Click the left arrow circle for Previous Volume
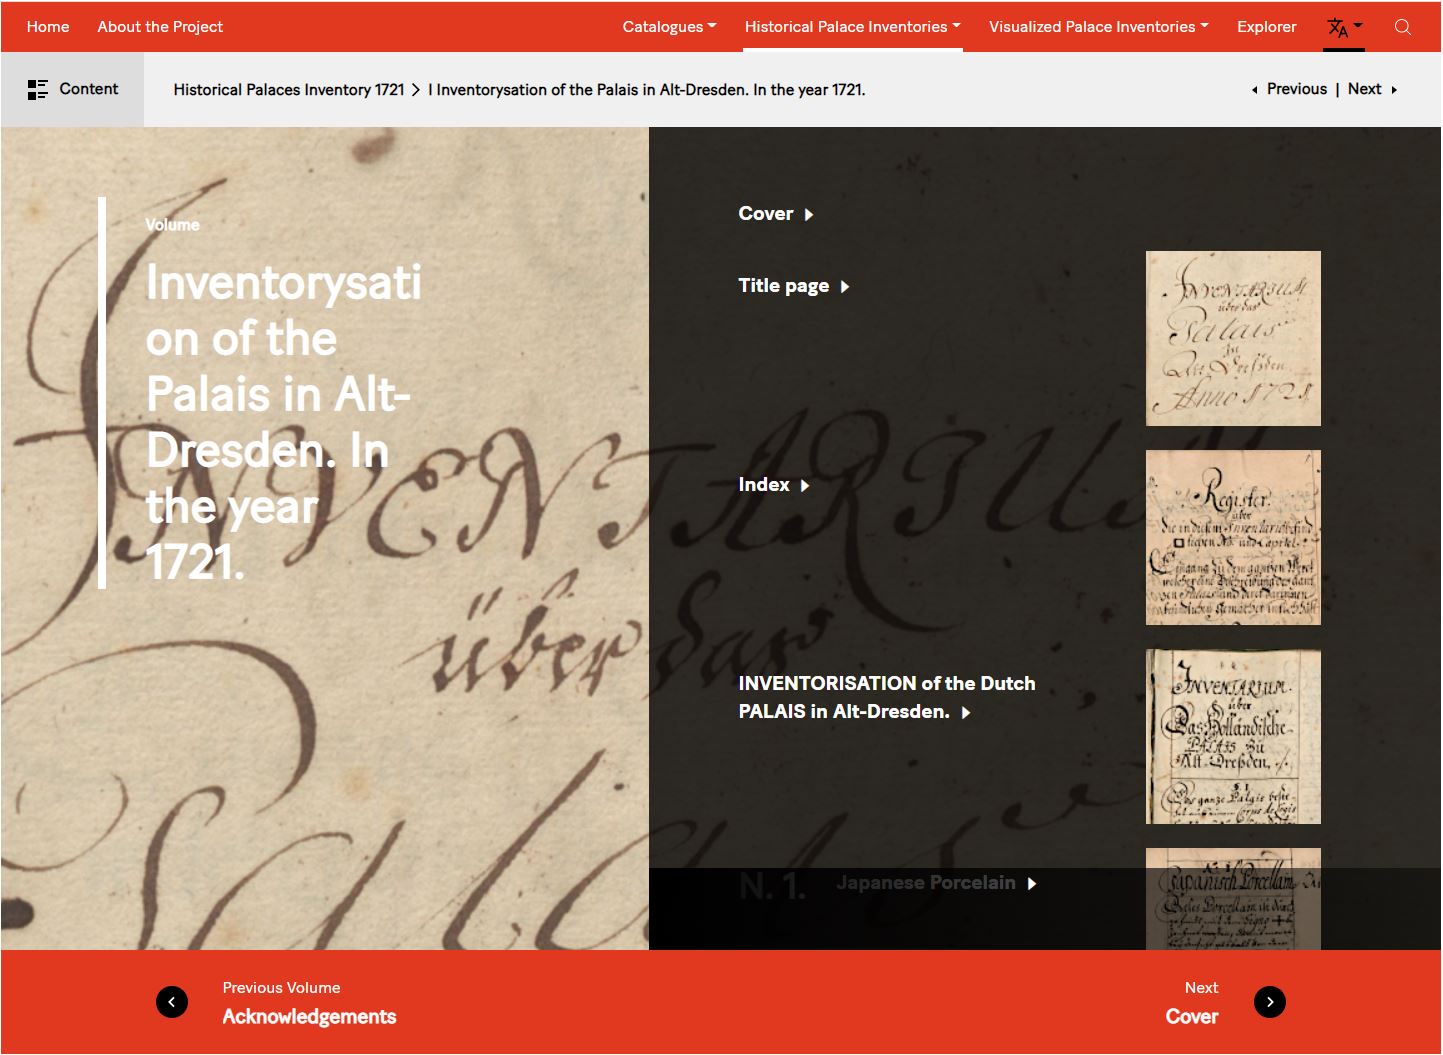The width and height of the screenshot is (1443, 1055). tap(172, 1002)
